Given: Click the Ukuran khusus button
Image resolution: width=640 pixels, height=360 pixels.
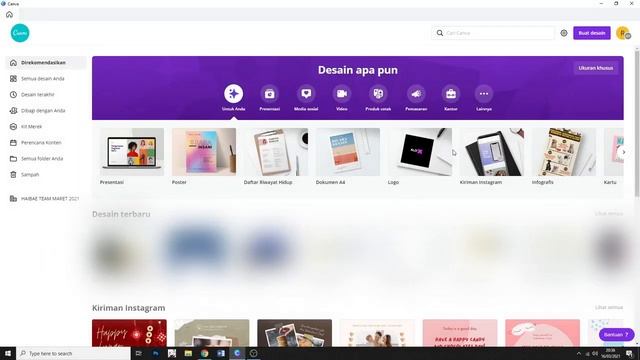Looking at the screenshot, I should coord(596,68).
